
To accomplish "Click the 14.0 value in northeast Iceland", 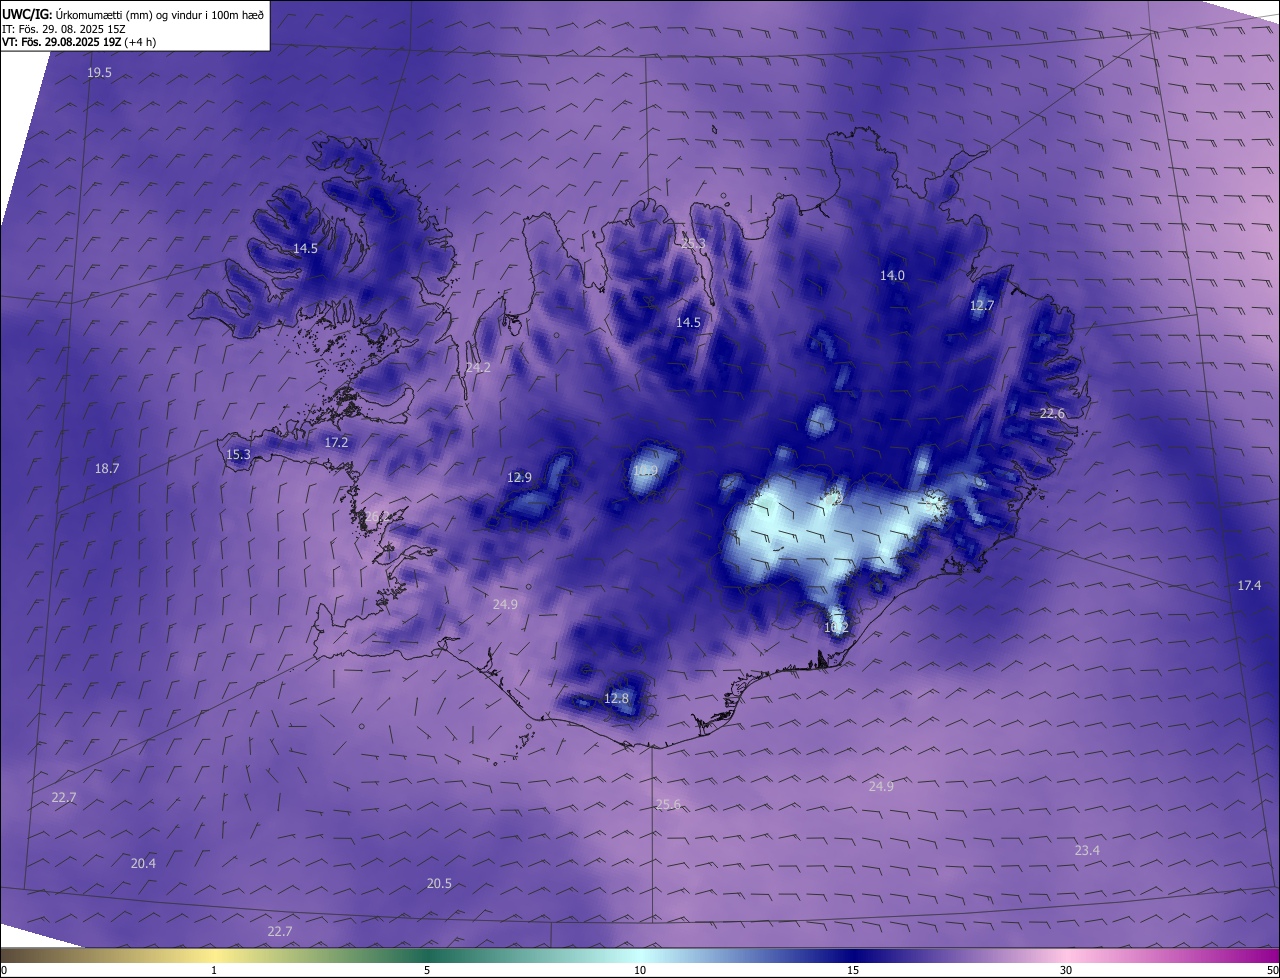I will click(x=892, y=275).
